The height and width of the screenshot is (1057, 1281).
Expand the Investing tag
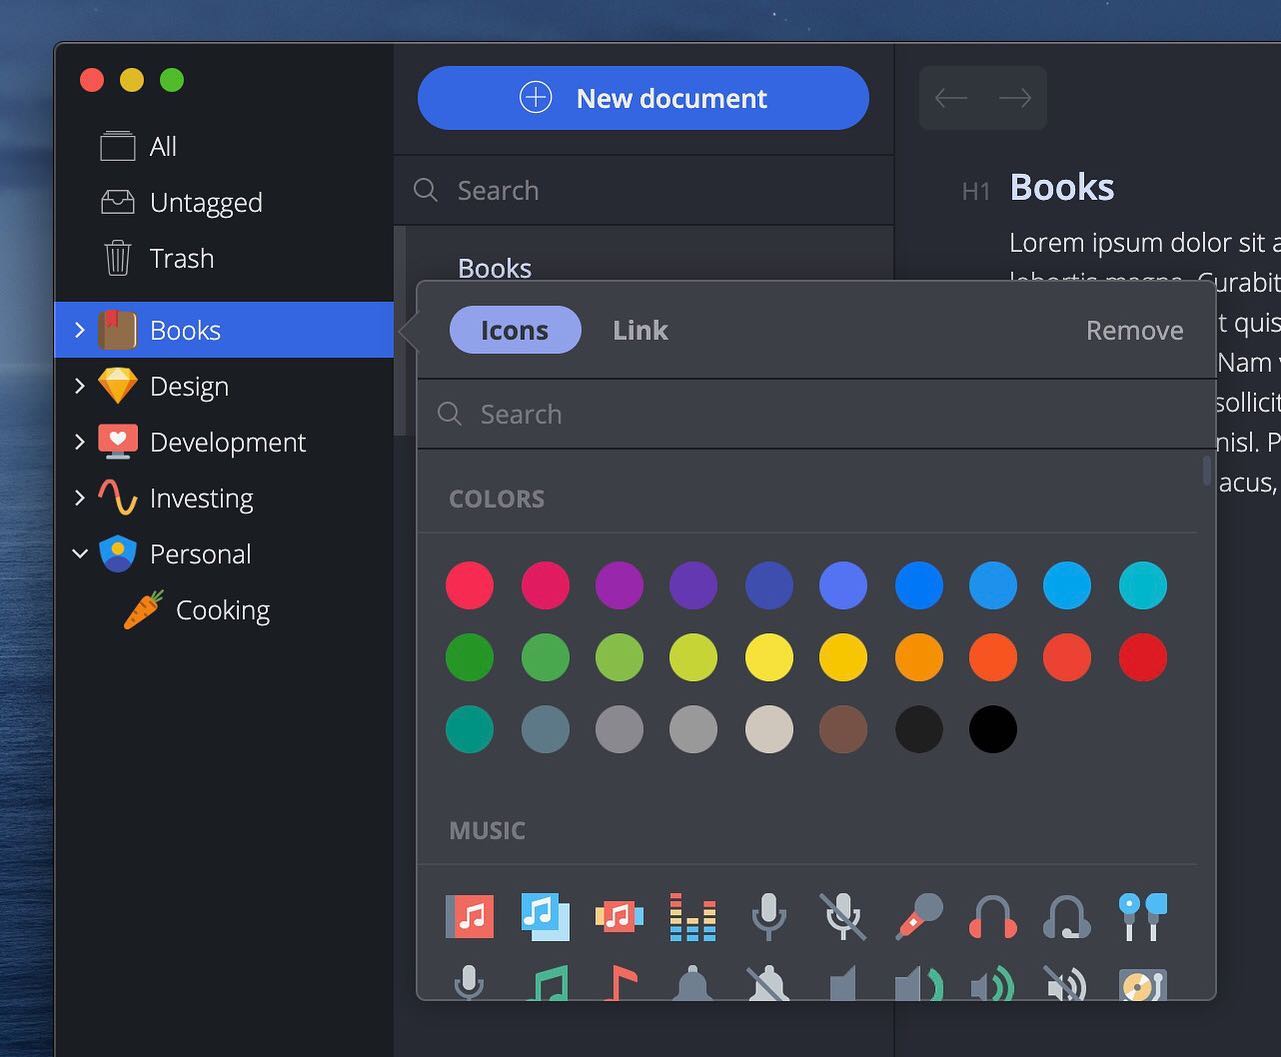[x=80, y=497]
